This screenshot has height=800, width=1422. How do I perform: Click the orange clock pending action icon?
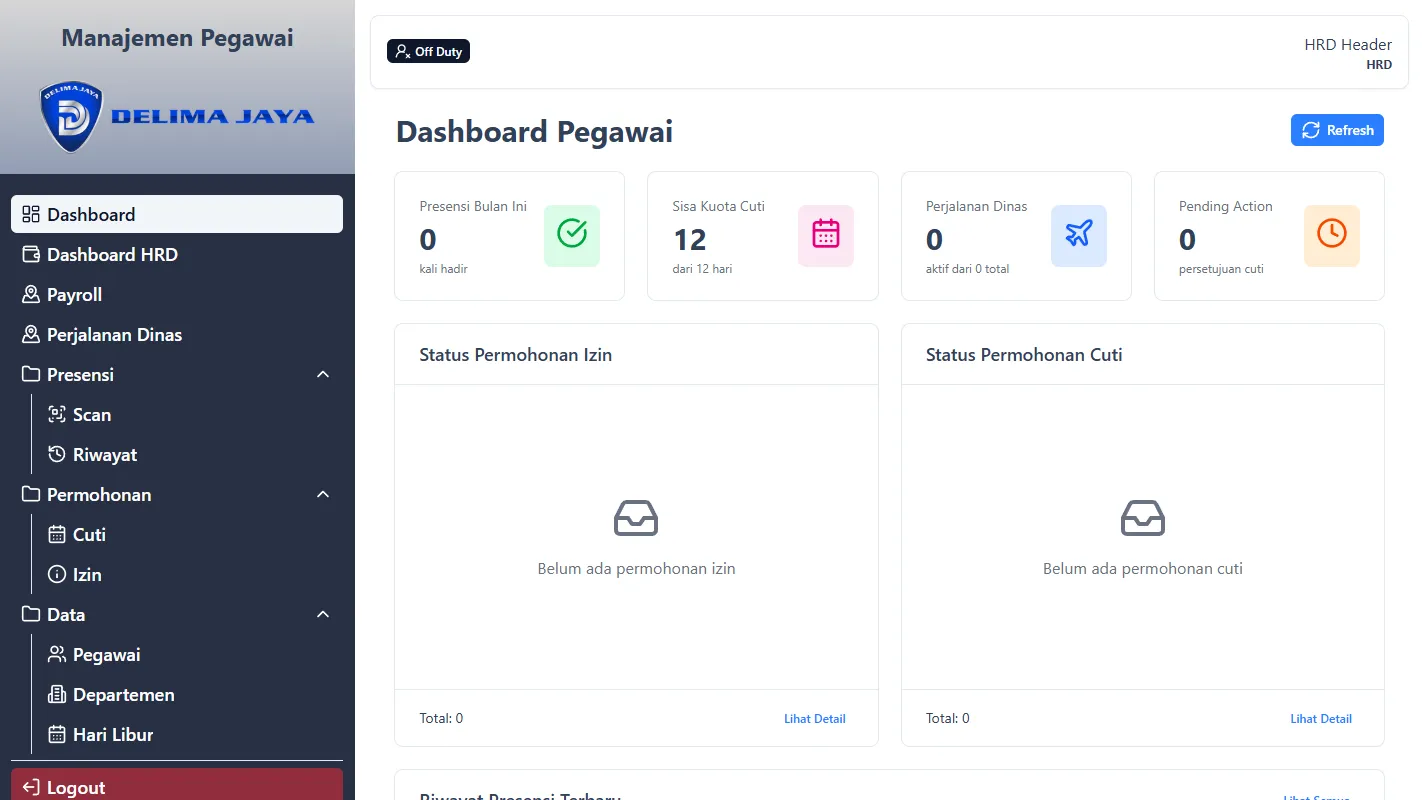tap(1331, 235)
